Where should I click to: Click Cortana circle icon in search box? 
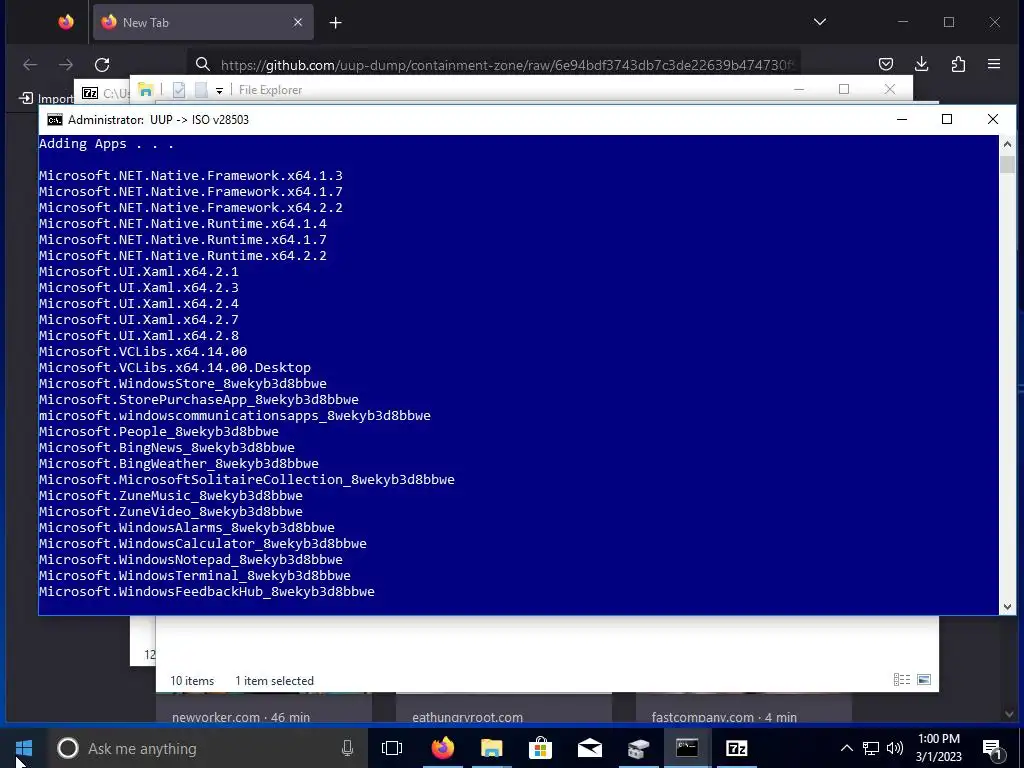[x=67, y=748]
